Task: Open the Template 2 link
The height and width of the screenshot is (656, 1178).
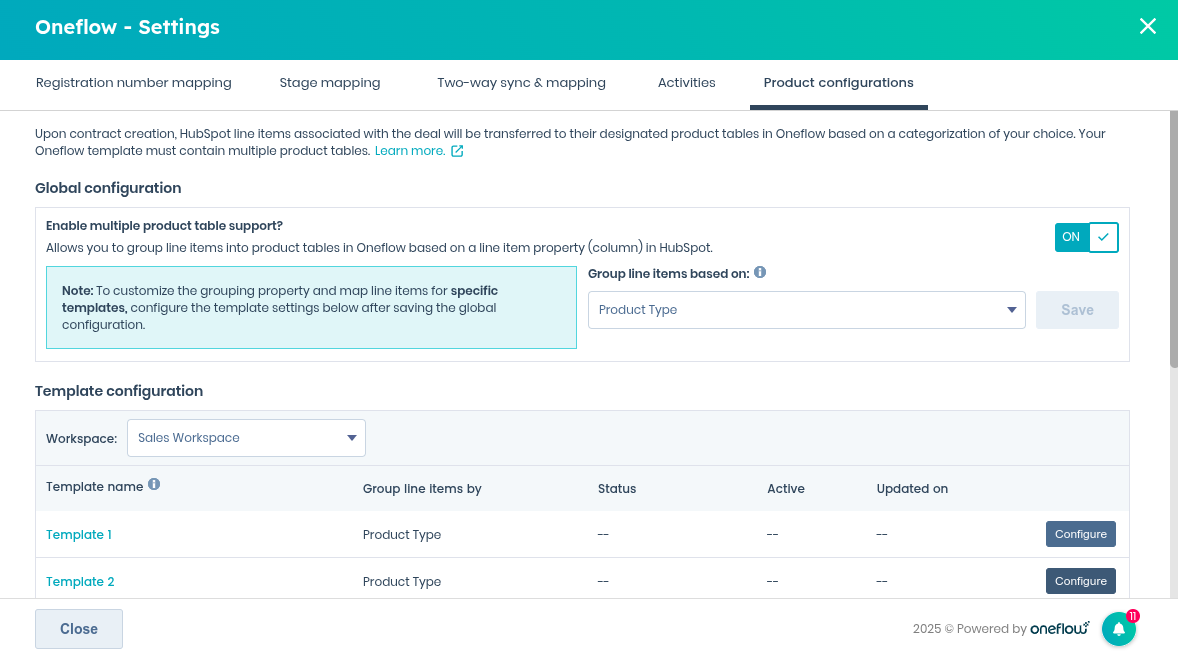Action: (80, 582)
